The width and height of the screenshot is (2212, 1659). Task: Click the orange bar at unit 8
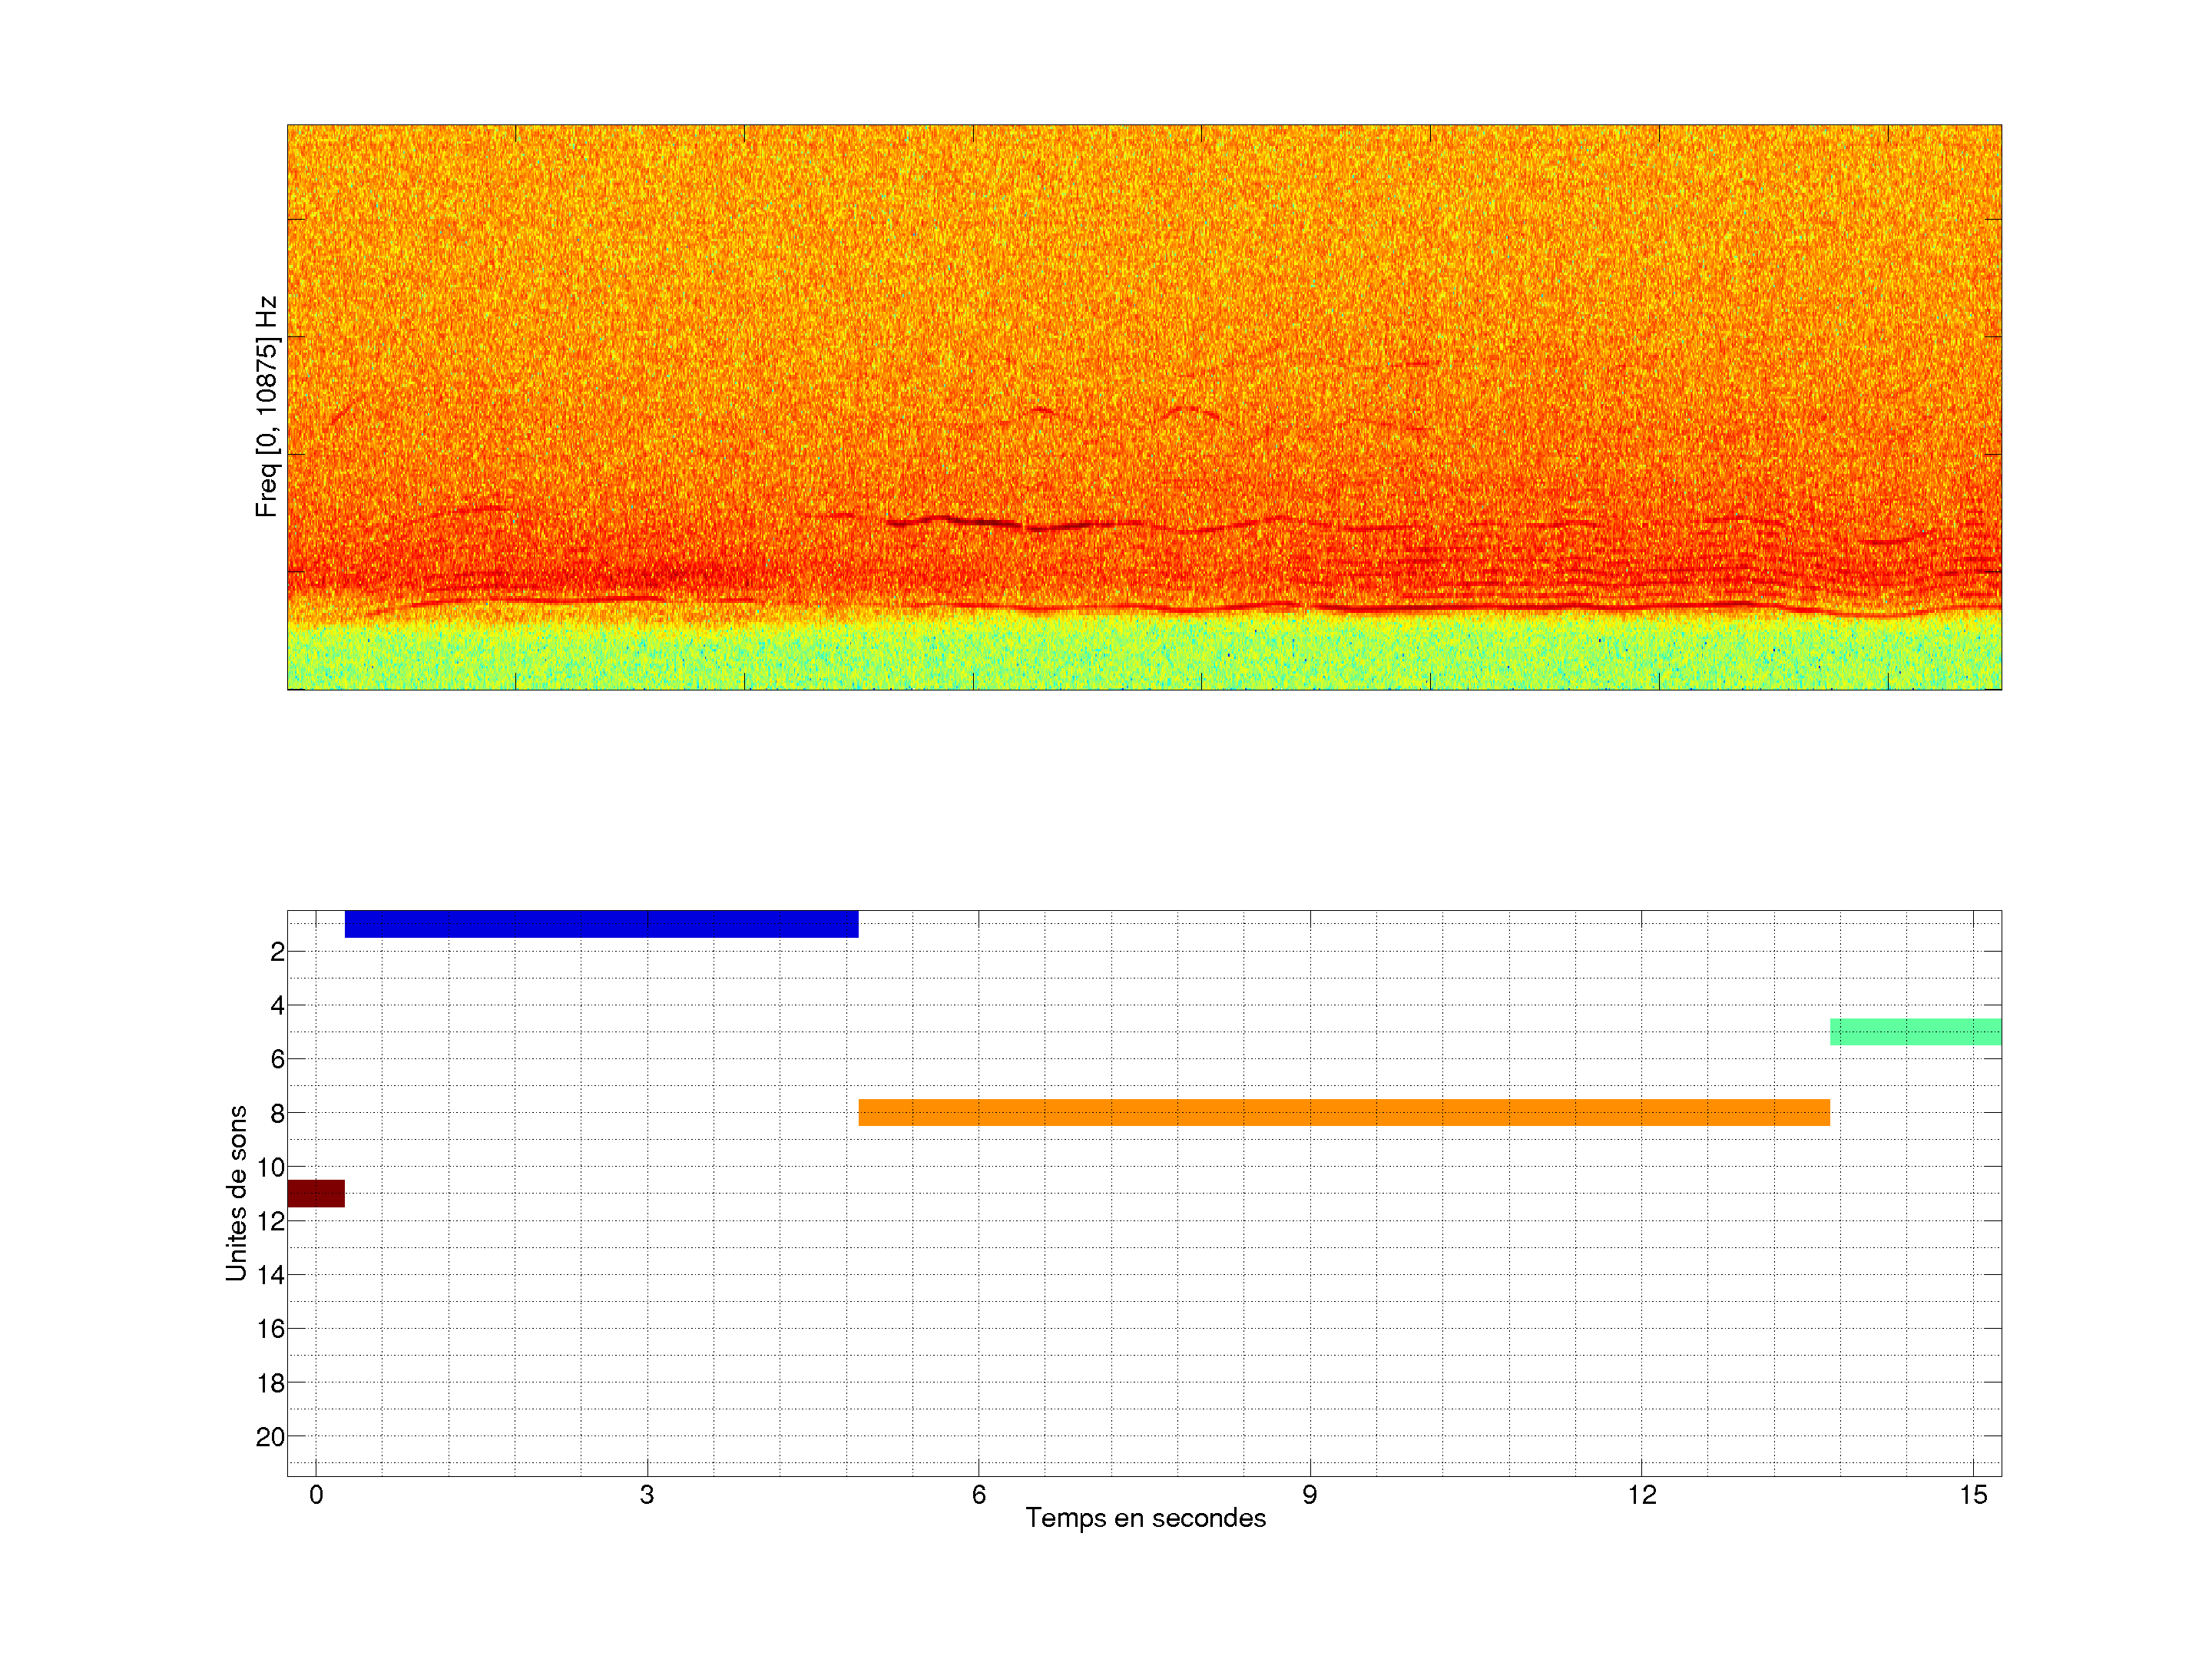pos(1343,1112)
